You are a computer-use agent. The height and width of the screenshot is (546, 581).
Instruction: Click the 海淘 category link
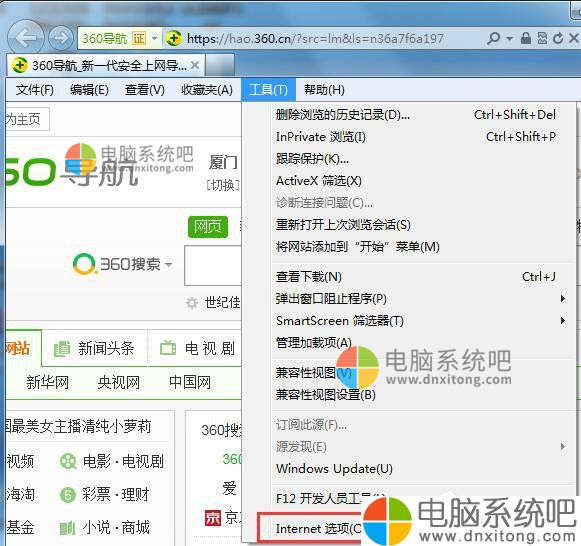20,495
